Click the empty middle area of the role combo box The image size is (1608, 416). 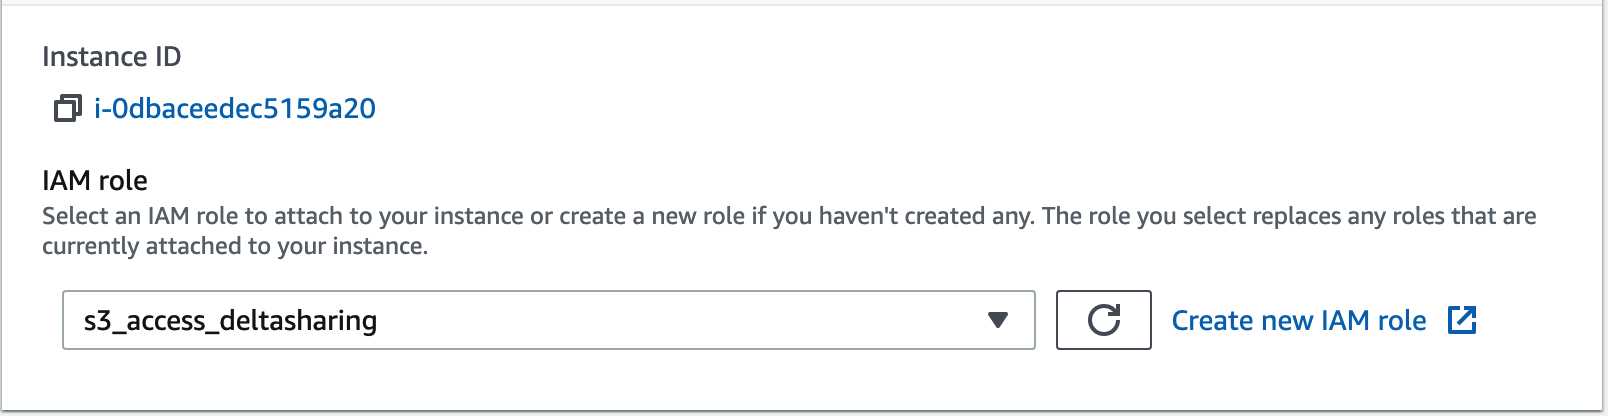[x=680, y=320]
